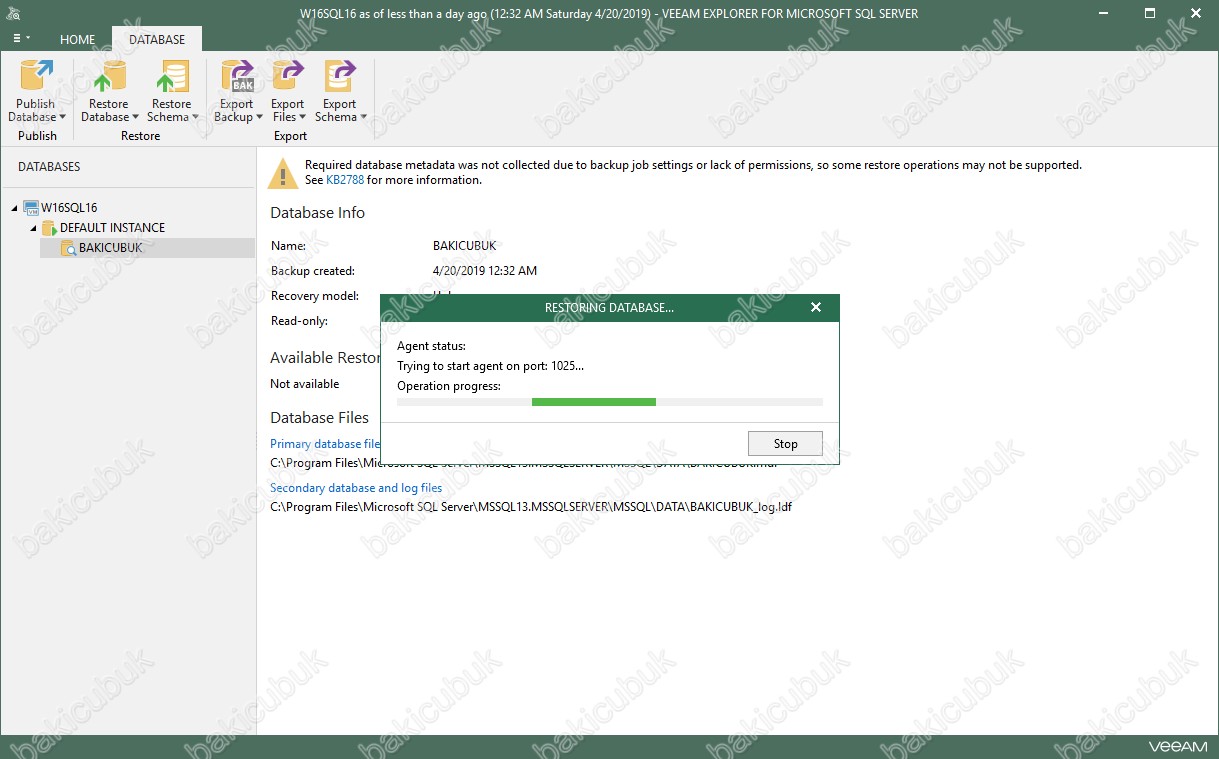Click the yellow warning triangle icon
The height and width of the screenshot is (759, 1219).
click(283, 173)
